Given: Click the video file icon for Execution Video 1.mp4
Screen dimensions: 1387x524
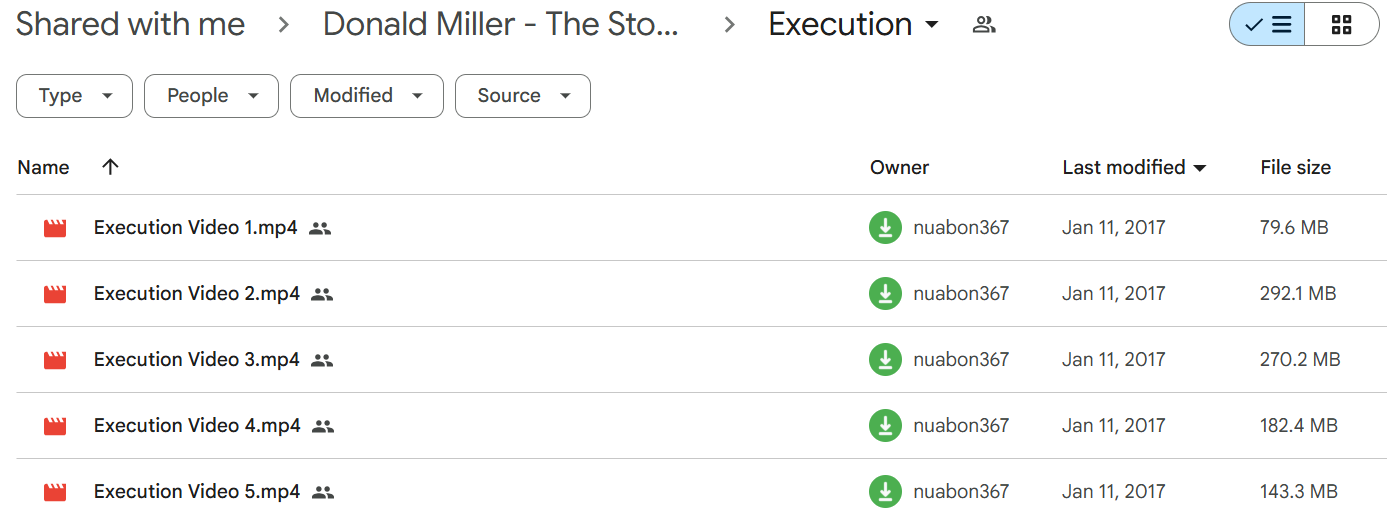Looking at the screenshot, I should click(55, 228).
